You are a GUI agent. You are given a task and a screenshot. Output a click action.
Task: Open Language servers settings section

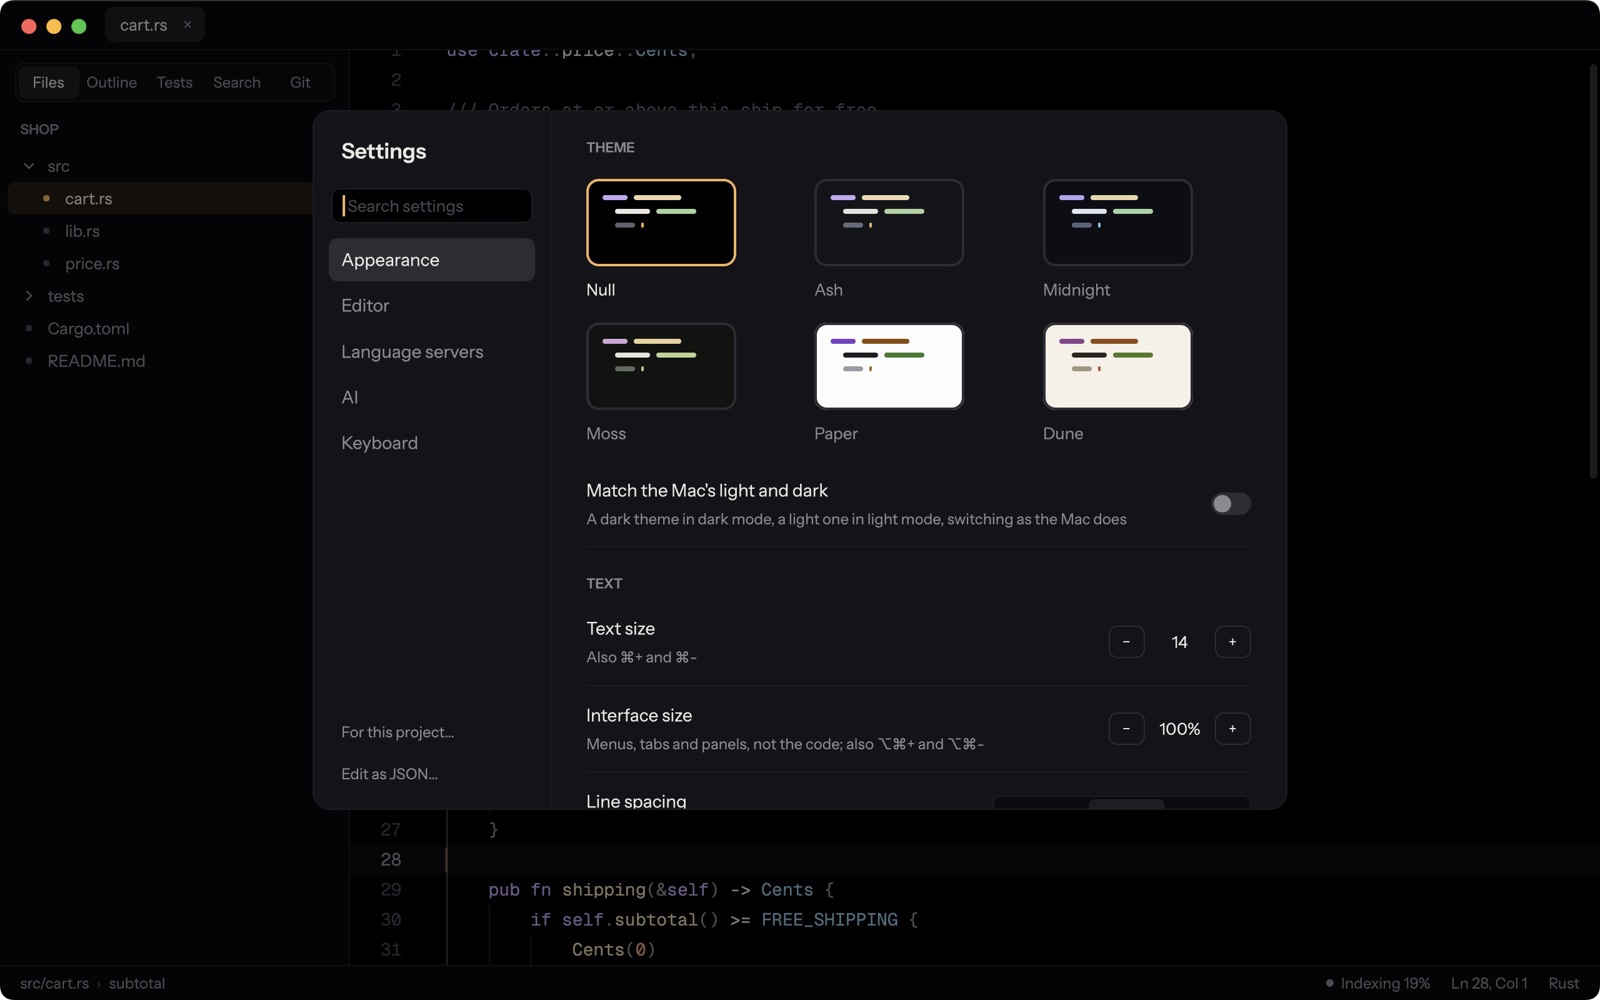[x=432, y=352]
